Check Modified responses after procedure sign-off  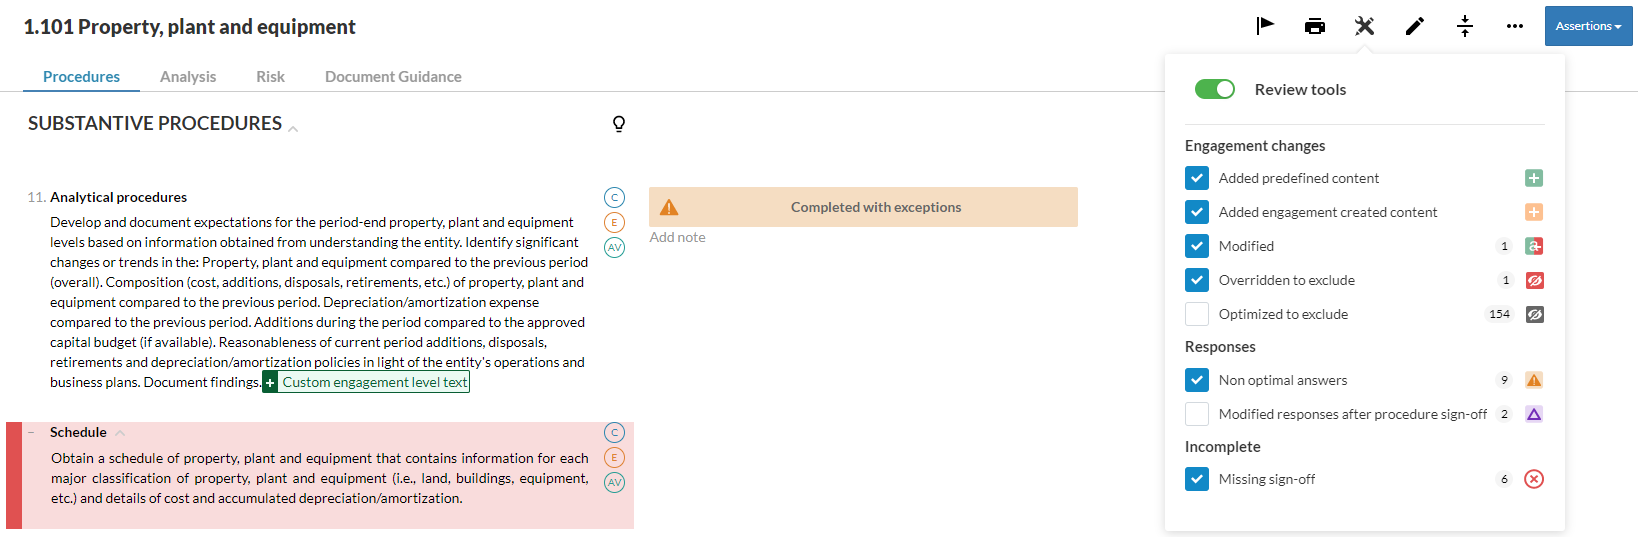(1197, 414)
